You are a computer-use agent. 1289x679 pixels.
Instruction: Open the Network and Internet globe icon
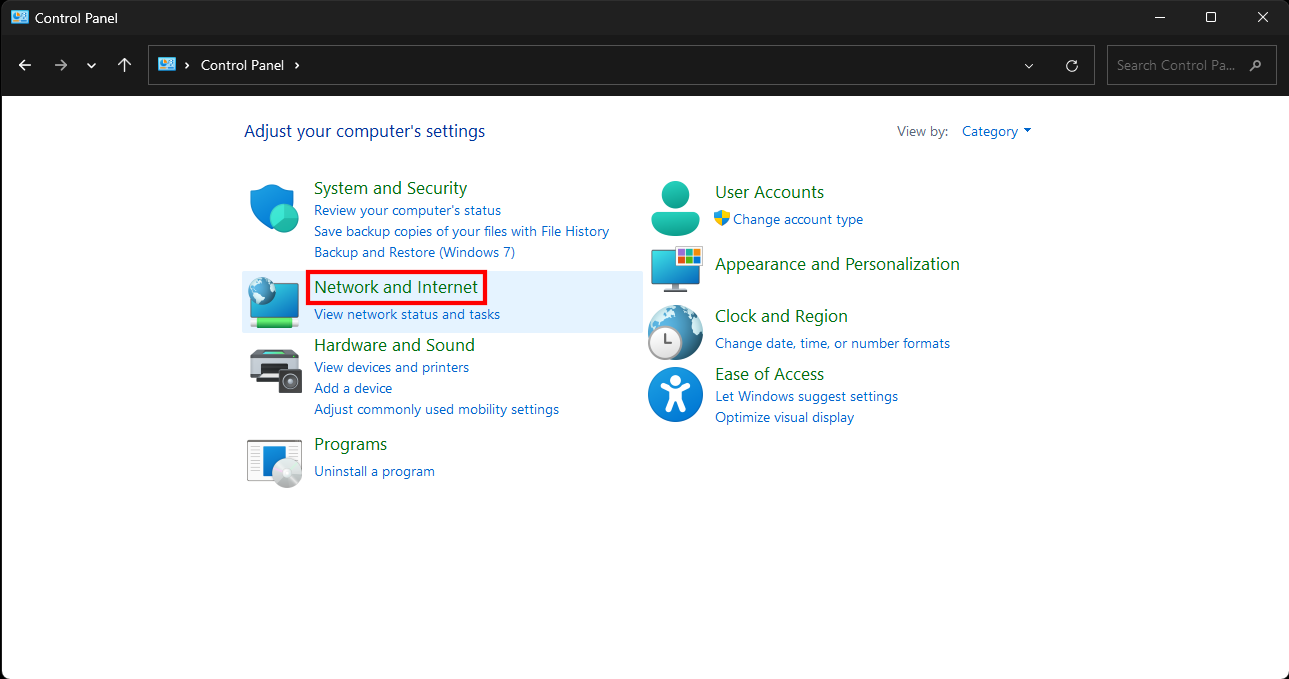[x=273, y=302]
